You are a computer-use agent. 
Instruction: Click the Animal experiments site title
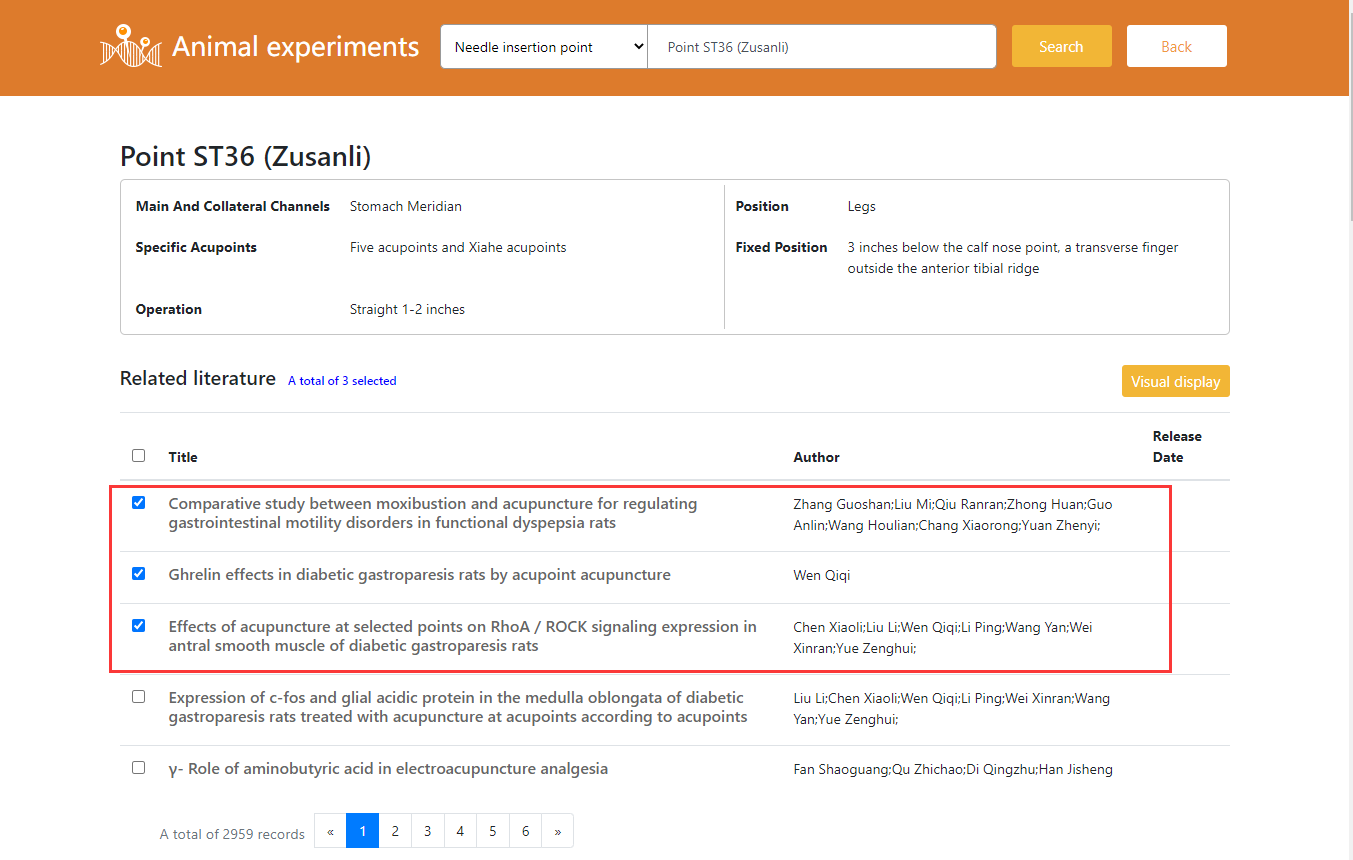click(x=295, y=47)
